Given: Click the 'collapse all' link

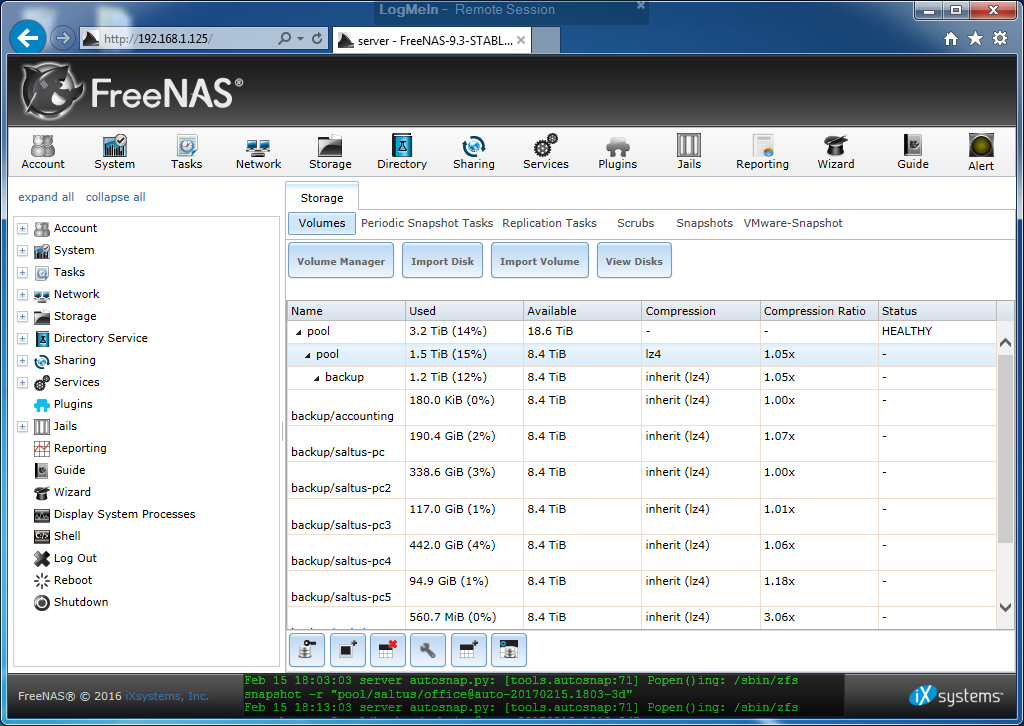Looking at the screenshot, I should point(116,197).
